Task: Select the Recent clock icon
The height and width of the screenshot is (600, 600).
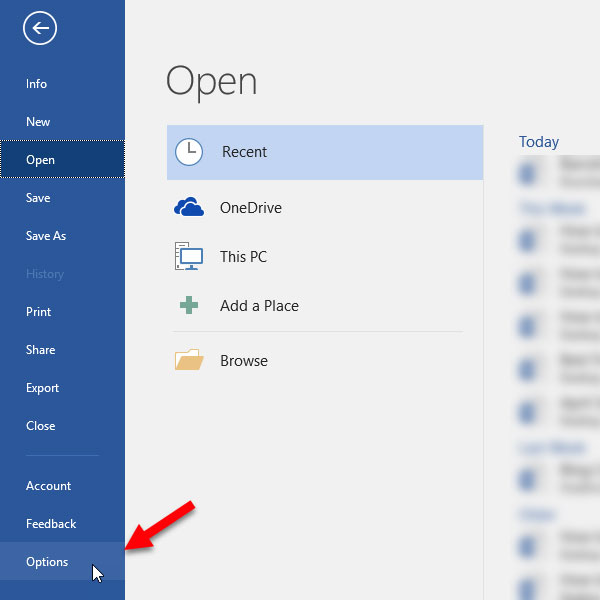Action: [189, 152]
